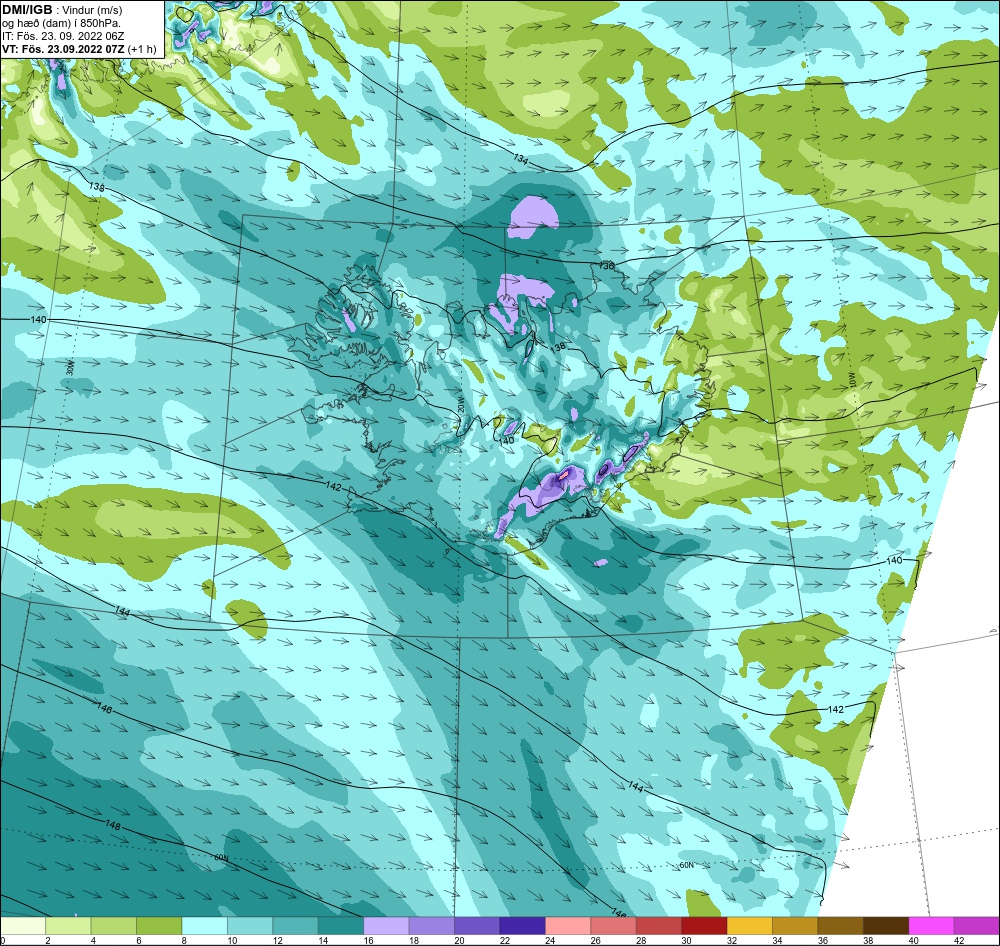Image resolution: width=1000 pixels, height=946 pixels.
Task: Click the 20–22 m/s purple legend swatch
Action: pos(477,926)
